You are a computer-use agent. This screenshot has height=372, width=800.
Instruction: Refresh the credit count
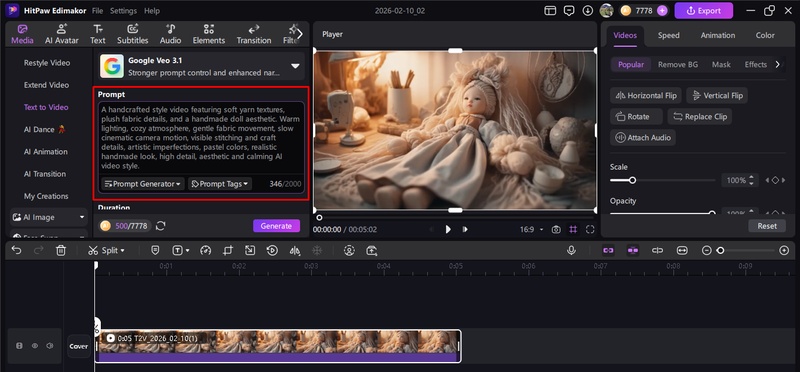coord(161,226)
